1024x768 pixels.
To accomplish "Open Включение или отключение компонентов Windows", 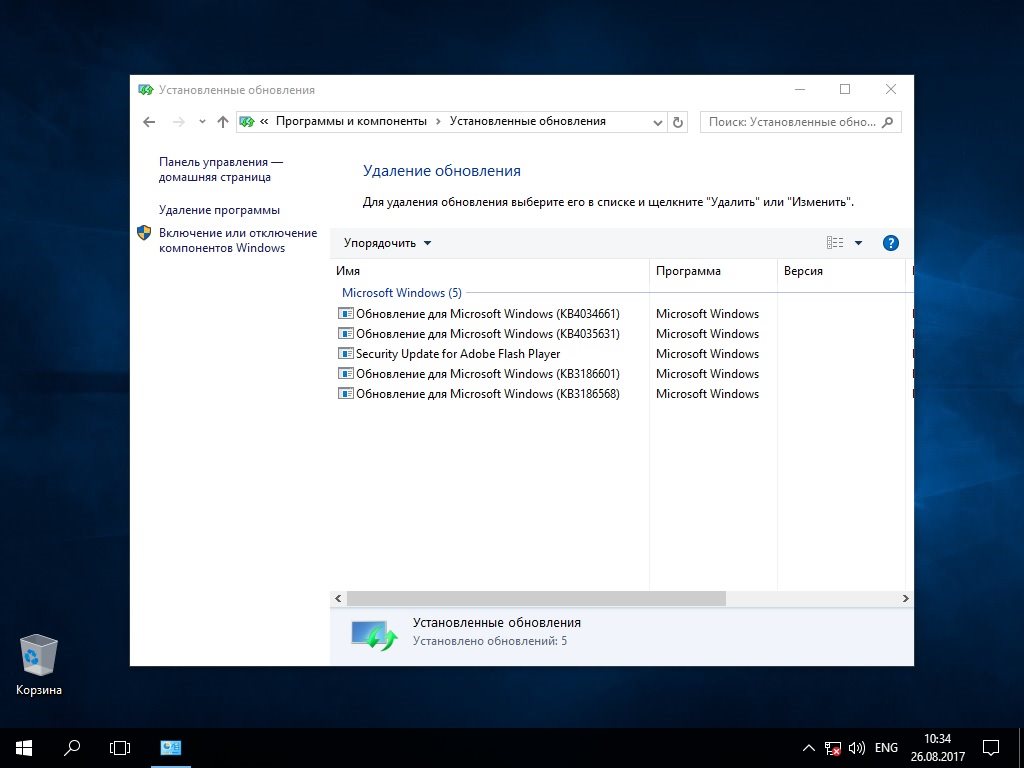I will (237, 240).
